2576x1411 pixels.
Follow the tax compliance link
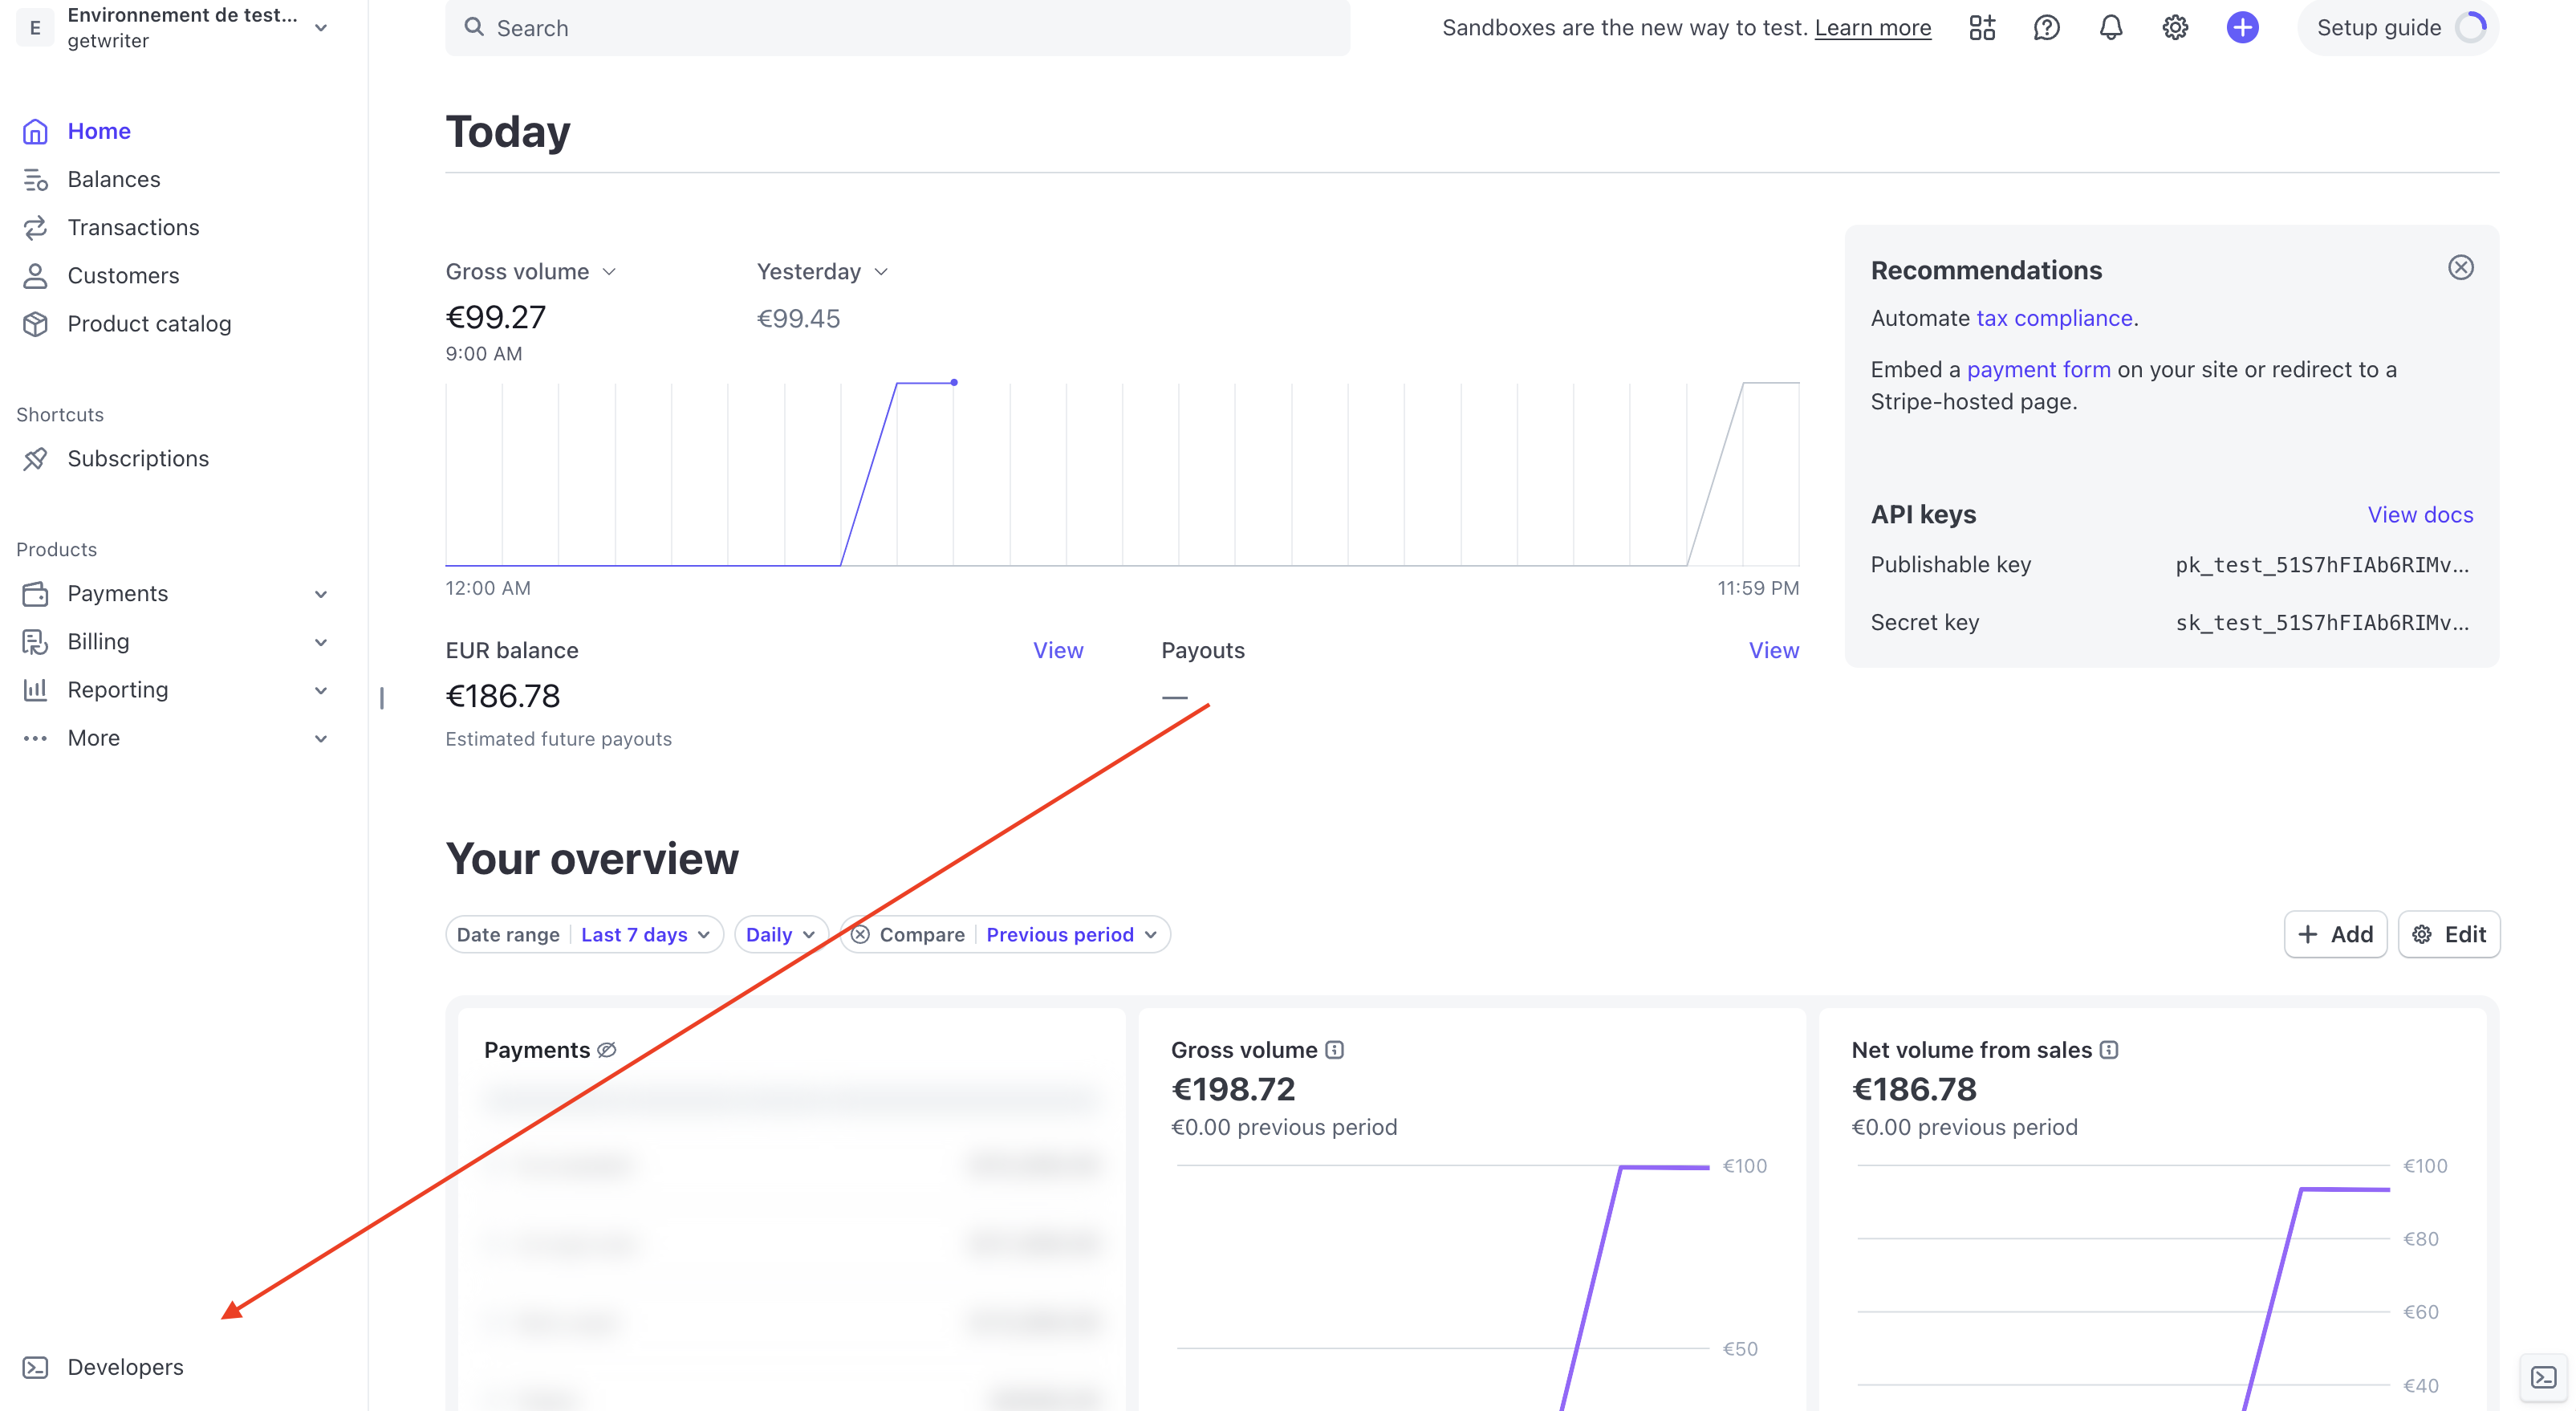(x=2054, y=318)
